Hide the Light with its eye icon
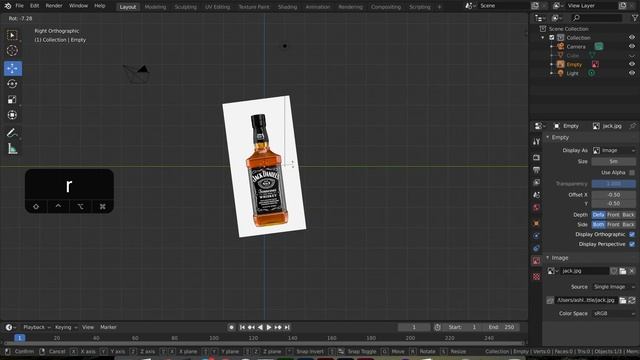 click(x=632, y=73)
